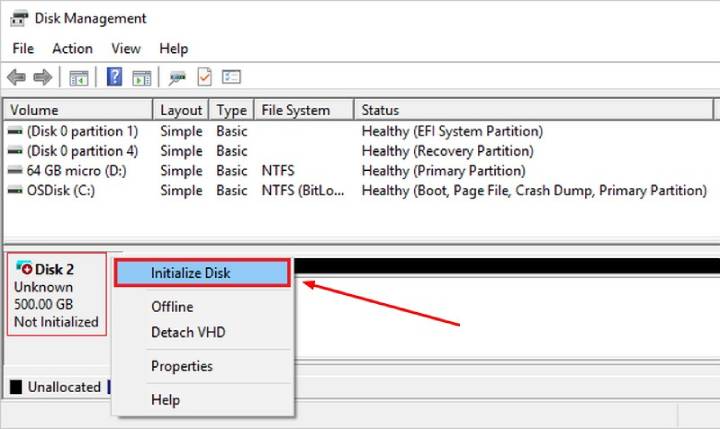Click the blue Help question mark icon
Image resolution: width=720 pixels, height=429 pixels.
pyautogui.click(x=114, y=77)
